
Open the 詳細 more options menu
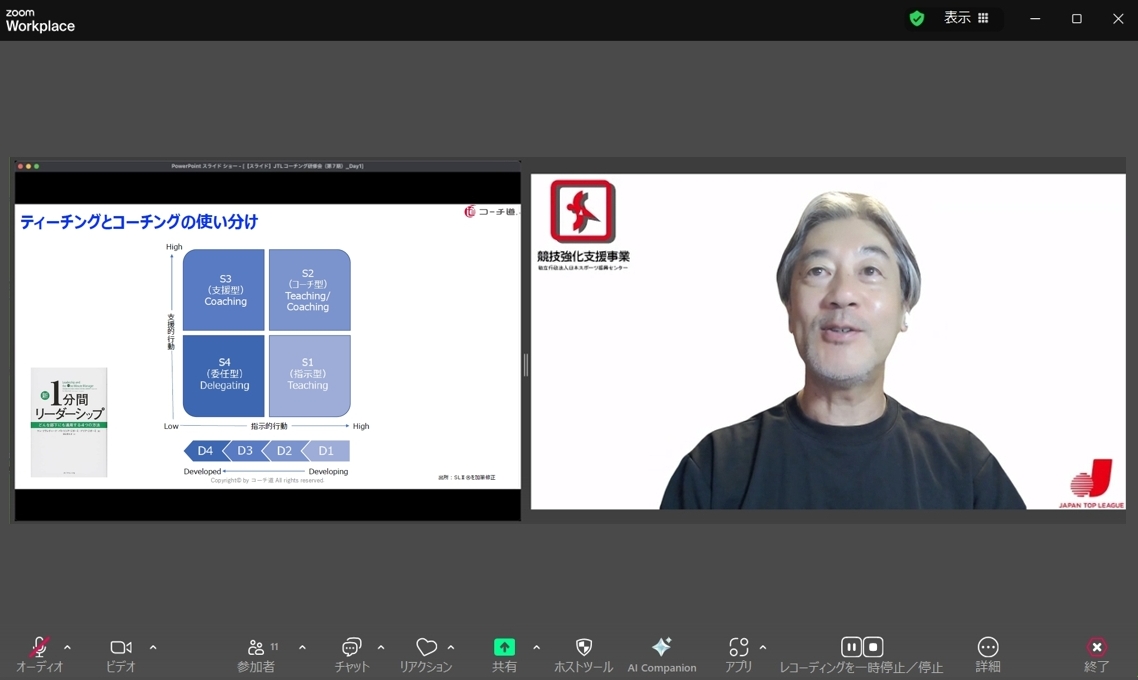[988, 647]
